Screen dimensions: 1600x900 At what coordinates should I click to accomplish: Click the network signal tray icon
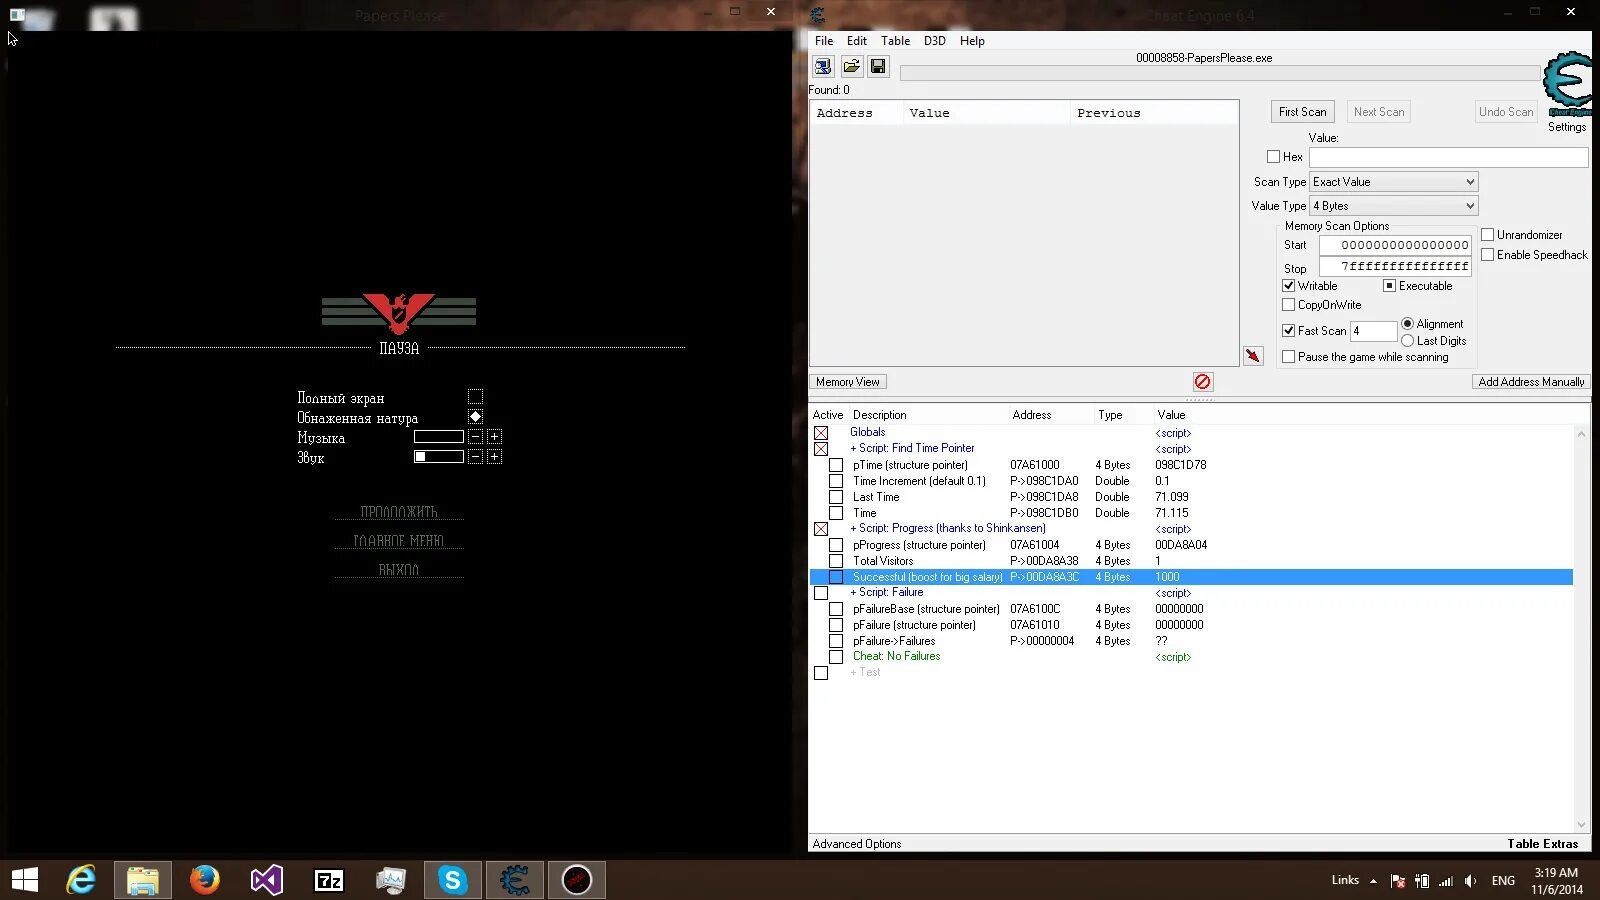[1446, 881]
